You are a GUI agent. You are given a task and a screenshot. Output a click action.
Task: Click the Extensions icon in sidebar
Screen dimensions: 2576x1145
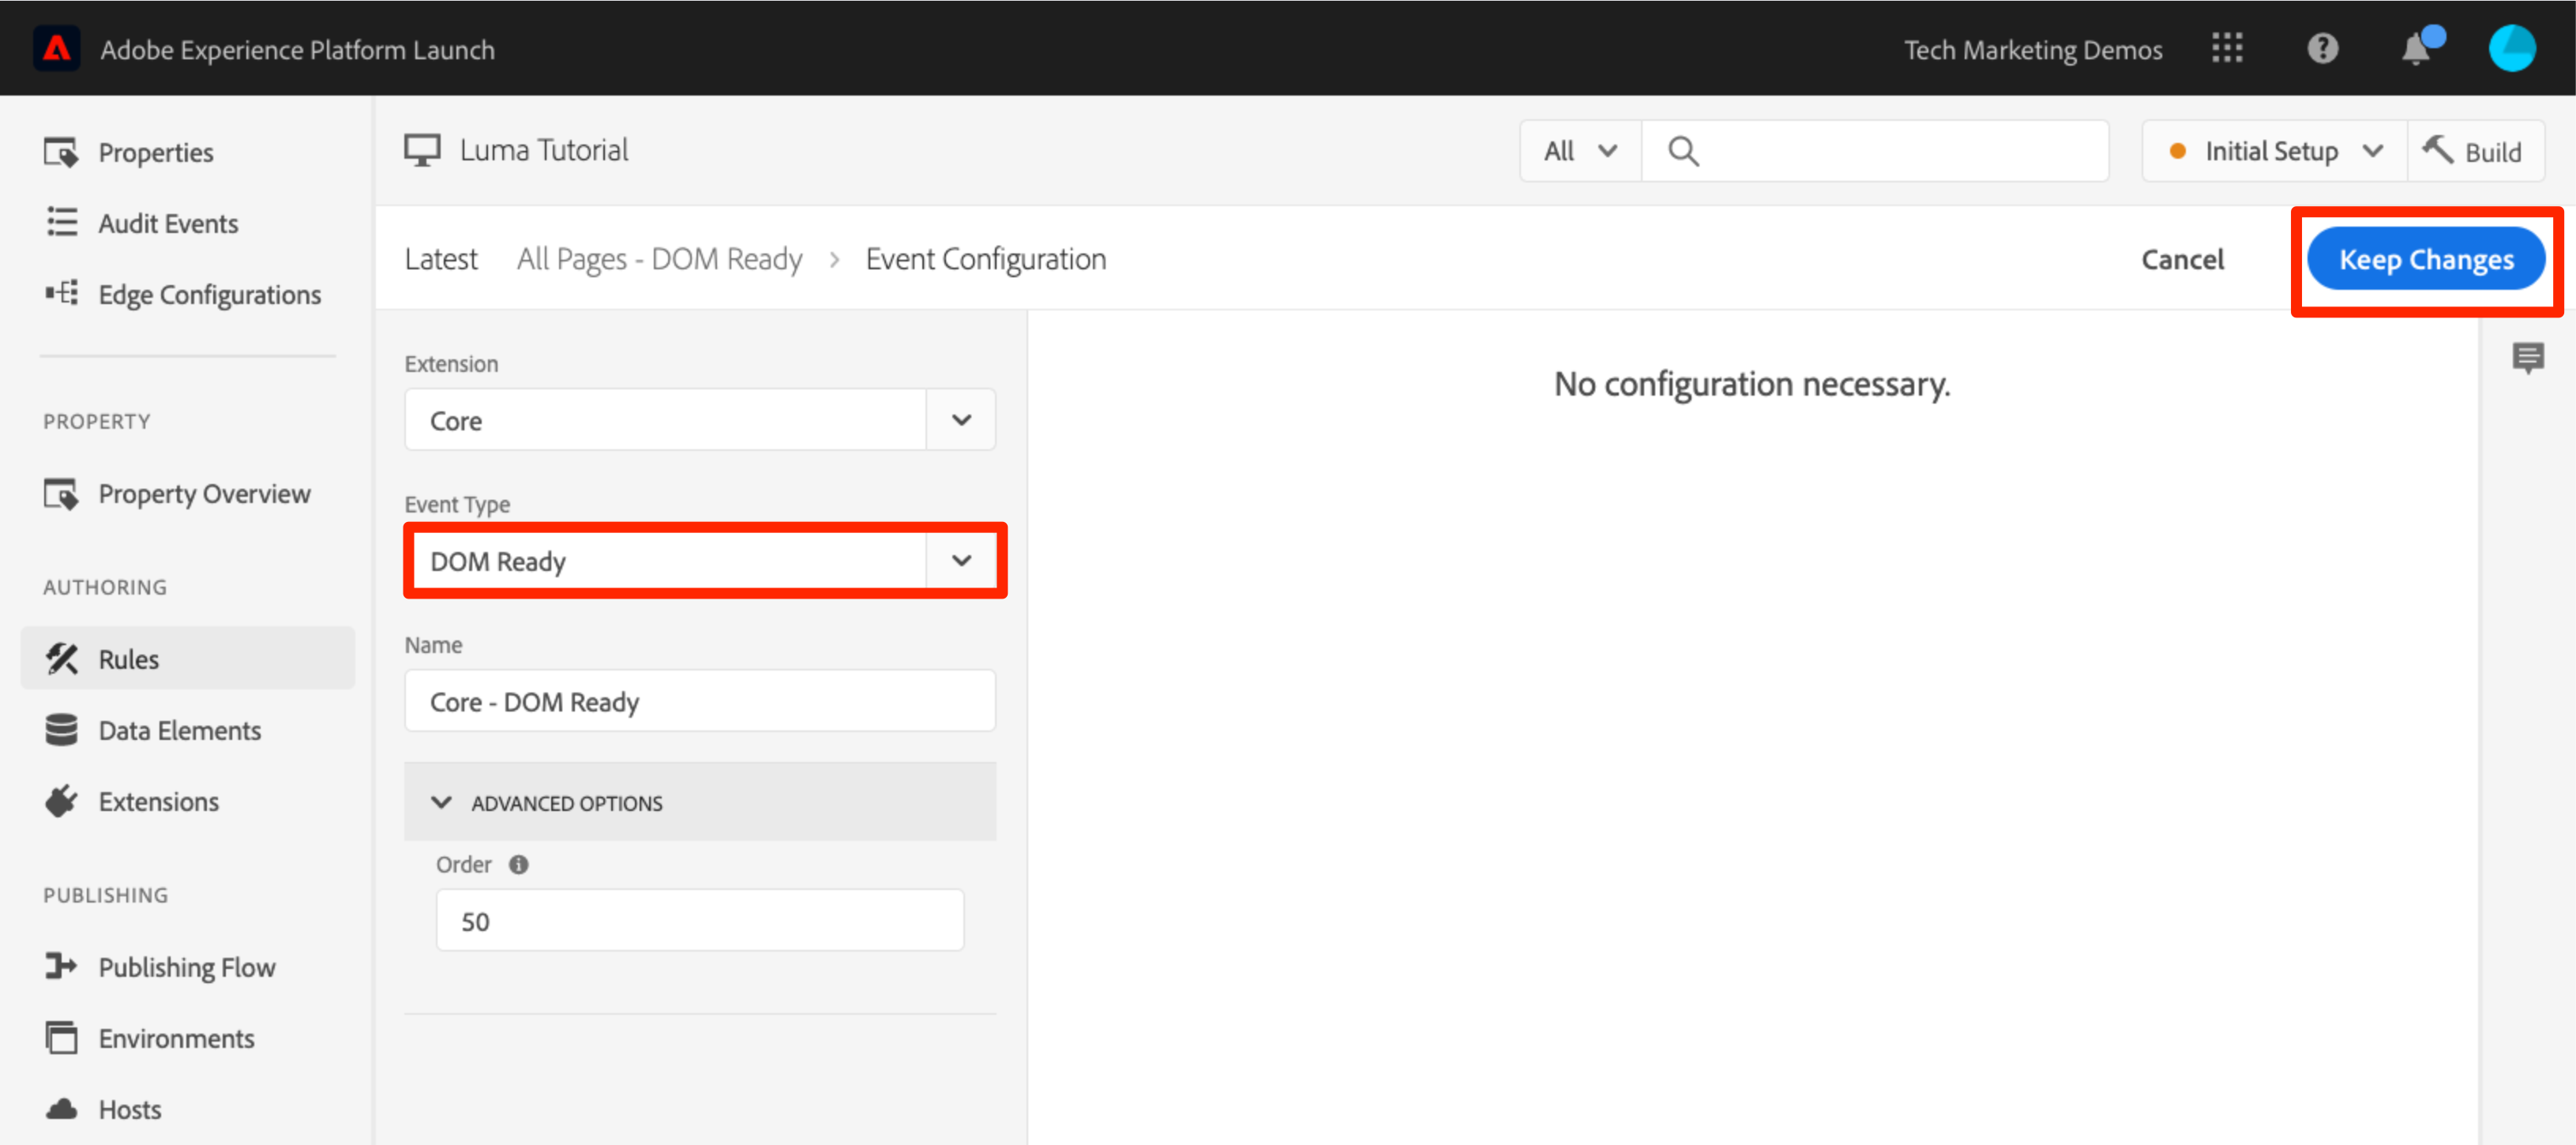(59, 801)
